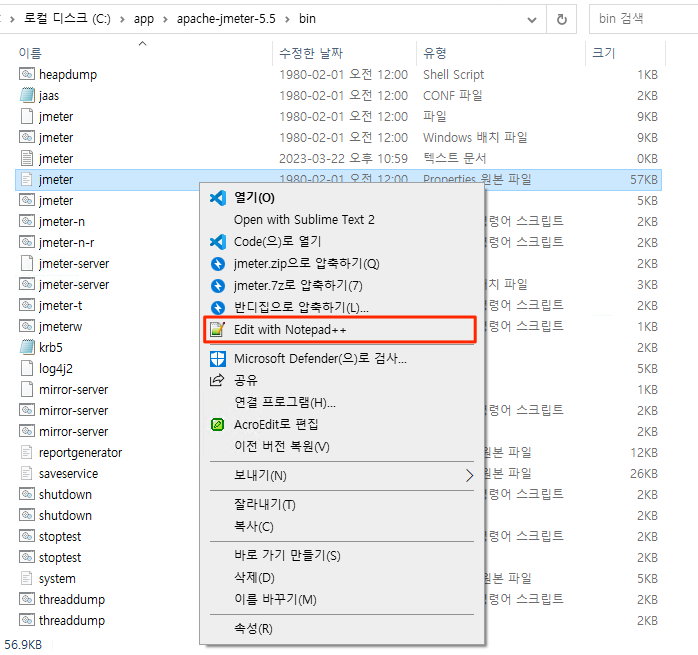Image resolution: width=698 pixels, height=655 pixels.
Task: Click the Visual Studio Code icon beside '열기(O)'
Action: pos(218,198)
